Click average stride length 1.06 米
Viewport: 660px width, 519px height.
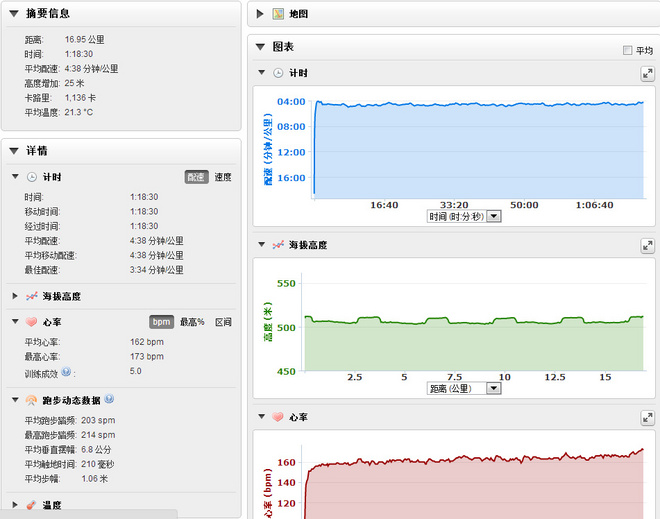95,479
